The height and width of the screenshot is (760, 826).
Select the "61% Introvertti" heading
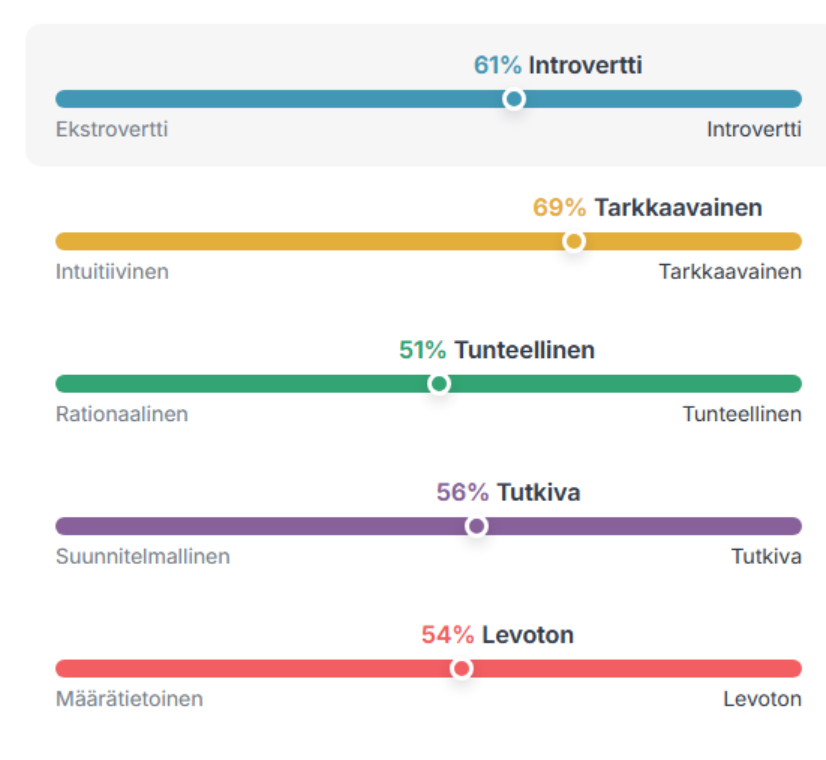click(x=557, y=66)
